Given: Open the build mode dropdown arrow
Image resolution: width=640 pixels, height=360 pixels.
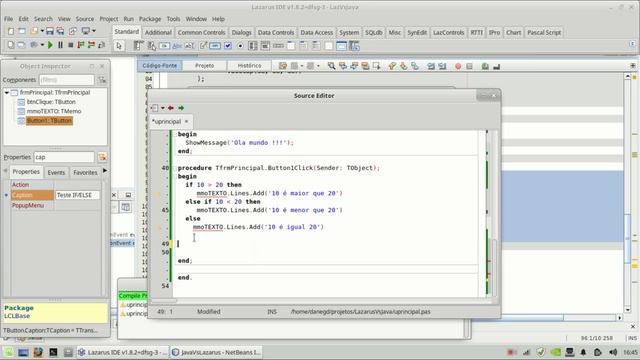Looking at the screenshot, I should [x=42, y=45].
